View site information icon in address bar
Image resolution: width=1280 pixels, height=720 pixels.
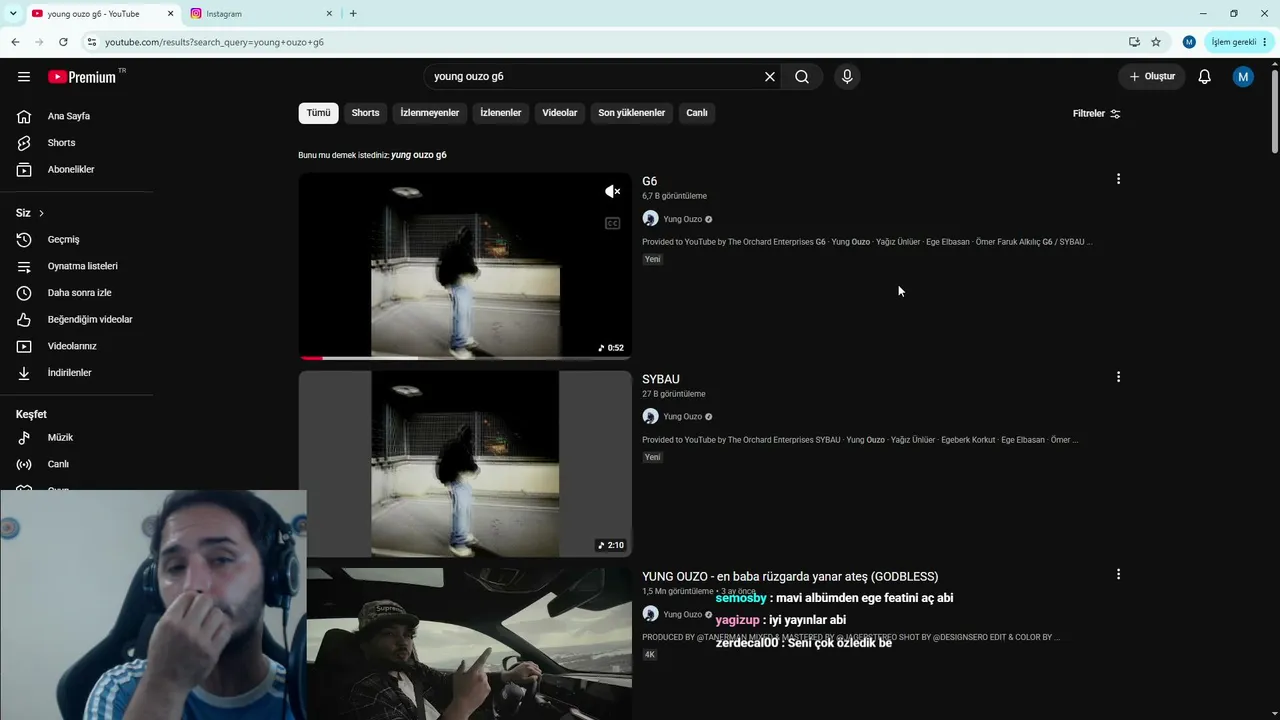point(91,42)
